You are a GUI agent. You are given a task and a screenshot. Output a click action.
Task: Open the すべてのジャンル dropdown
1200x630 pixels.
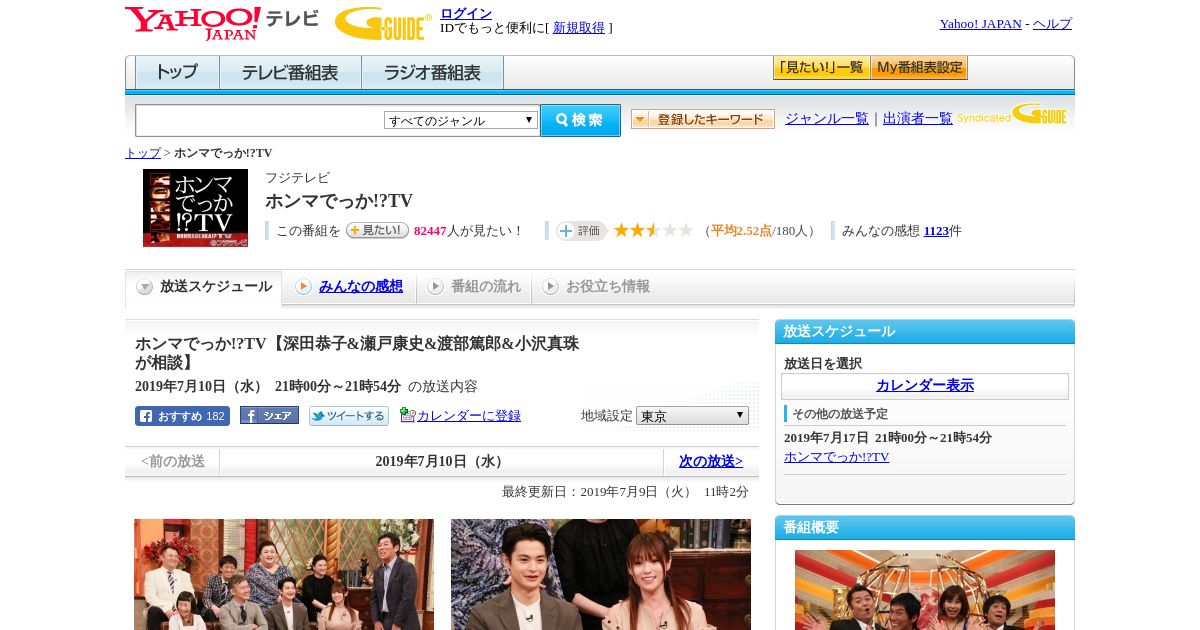click(461, 120)
